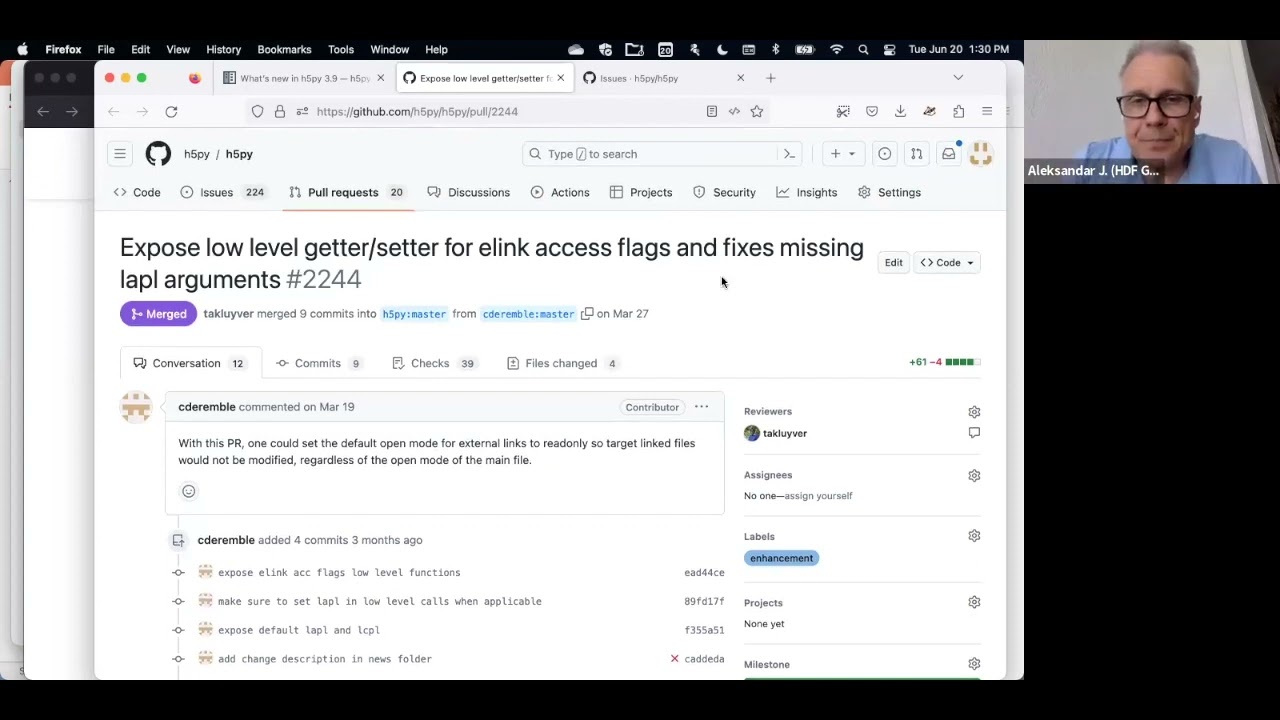The width and height of the screenshot is (1280, 720).
Task: Open the repository Settings tab
Action: [890, 192]
